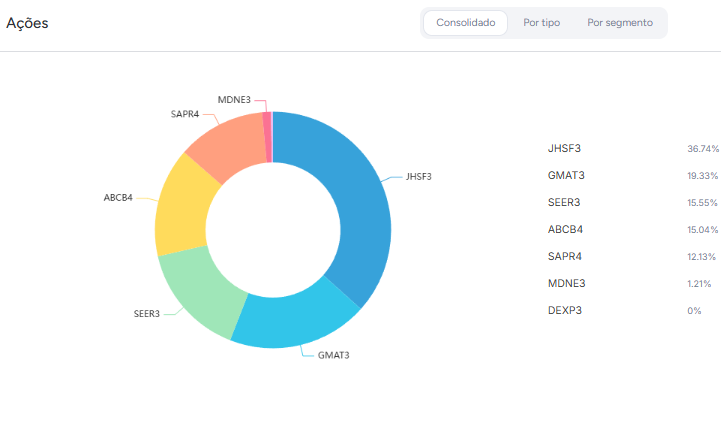This screenshot has height=433, width=721.
Task: Click the 1.21% value
Action: [699, 284]
